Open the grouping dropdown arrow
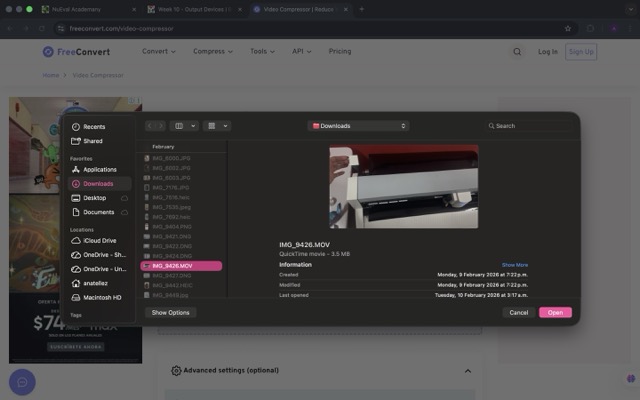 coord(225,126)
